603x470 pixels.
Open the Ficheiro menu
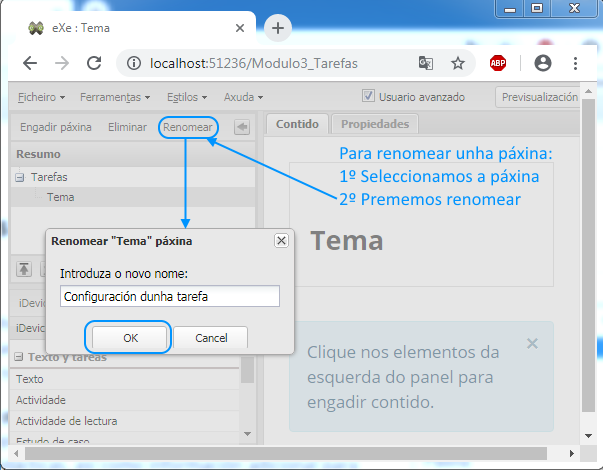(x=41, y=97)
